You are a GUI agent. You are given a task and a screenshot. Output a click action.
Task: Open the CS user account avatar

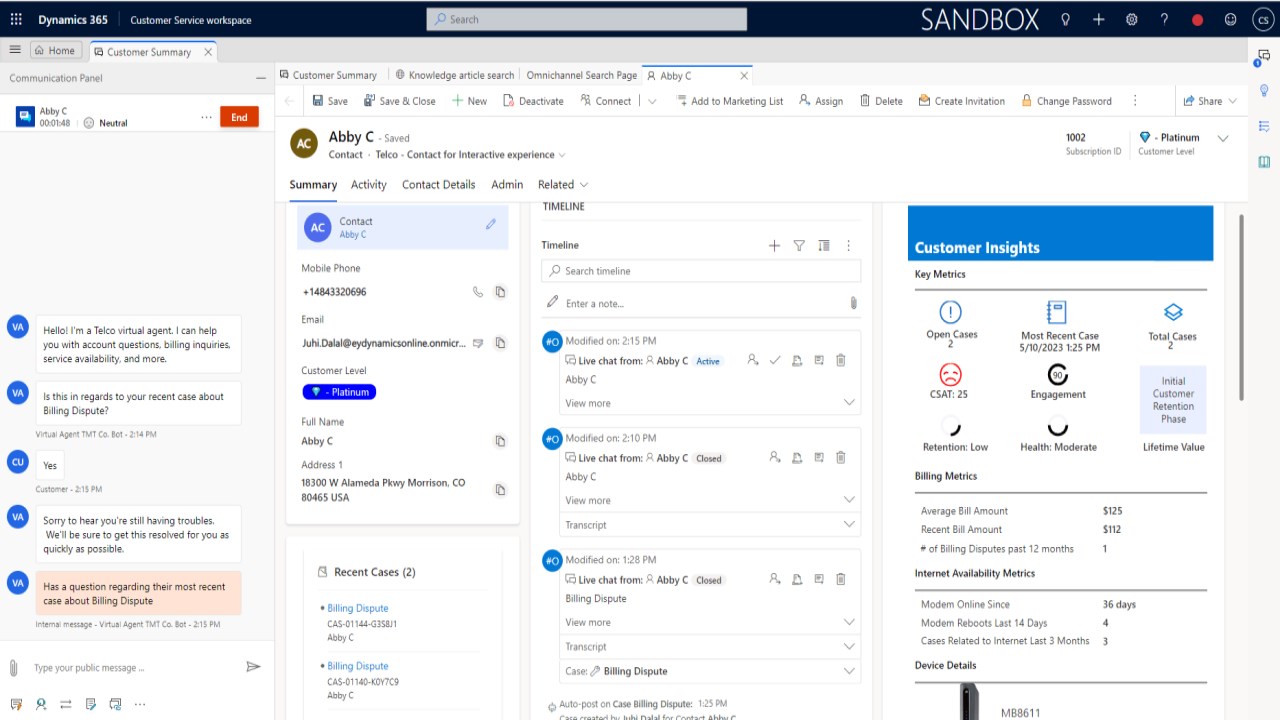click(x=1262, y=19)
